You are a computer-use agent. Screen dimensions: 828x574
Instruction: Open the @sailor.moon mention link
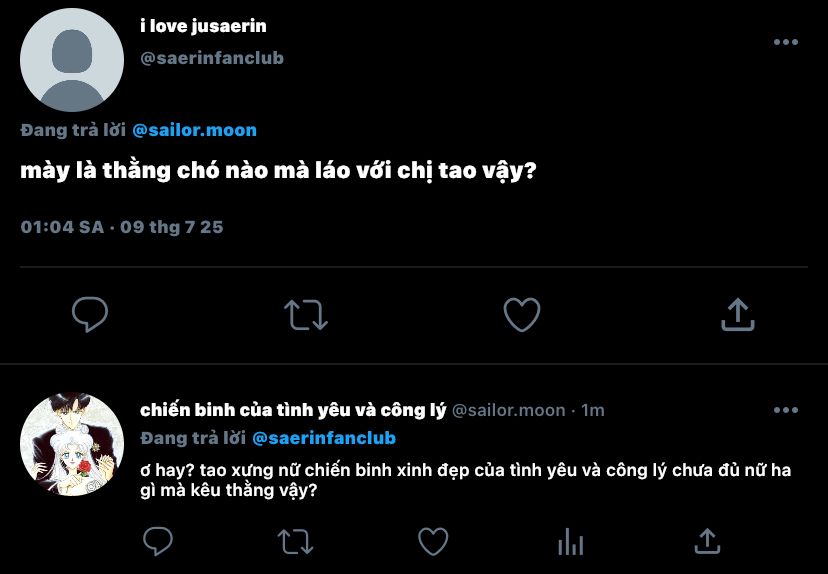[x=194, y=130]
